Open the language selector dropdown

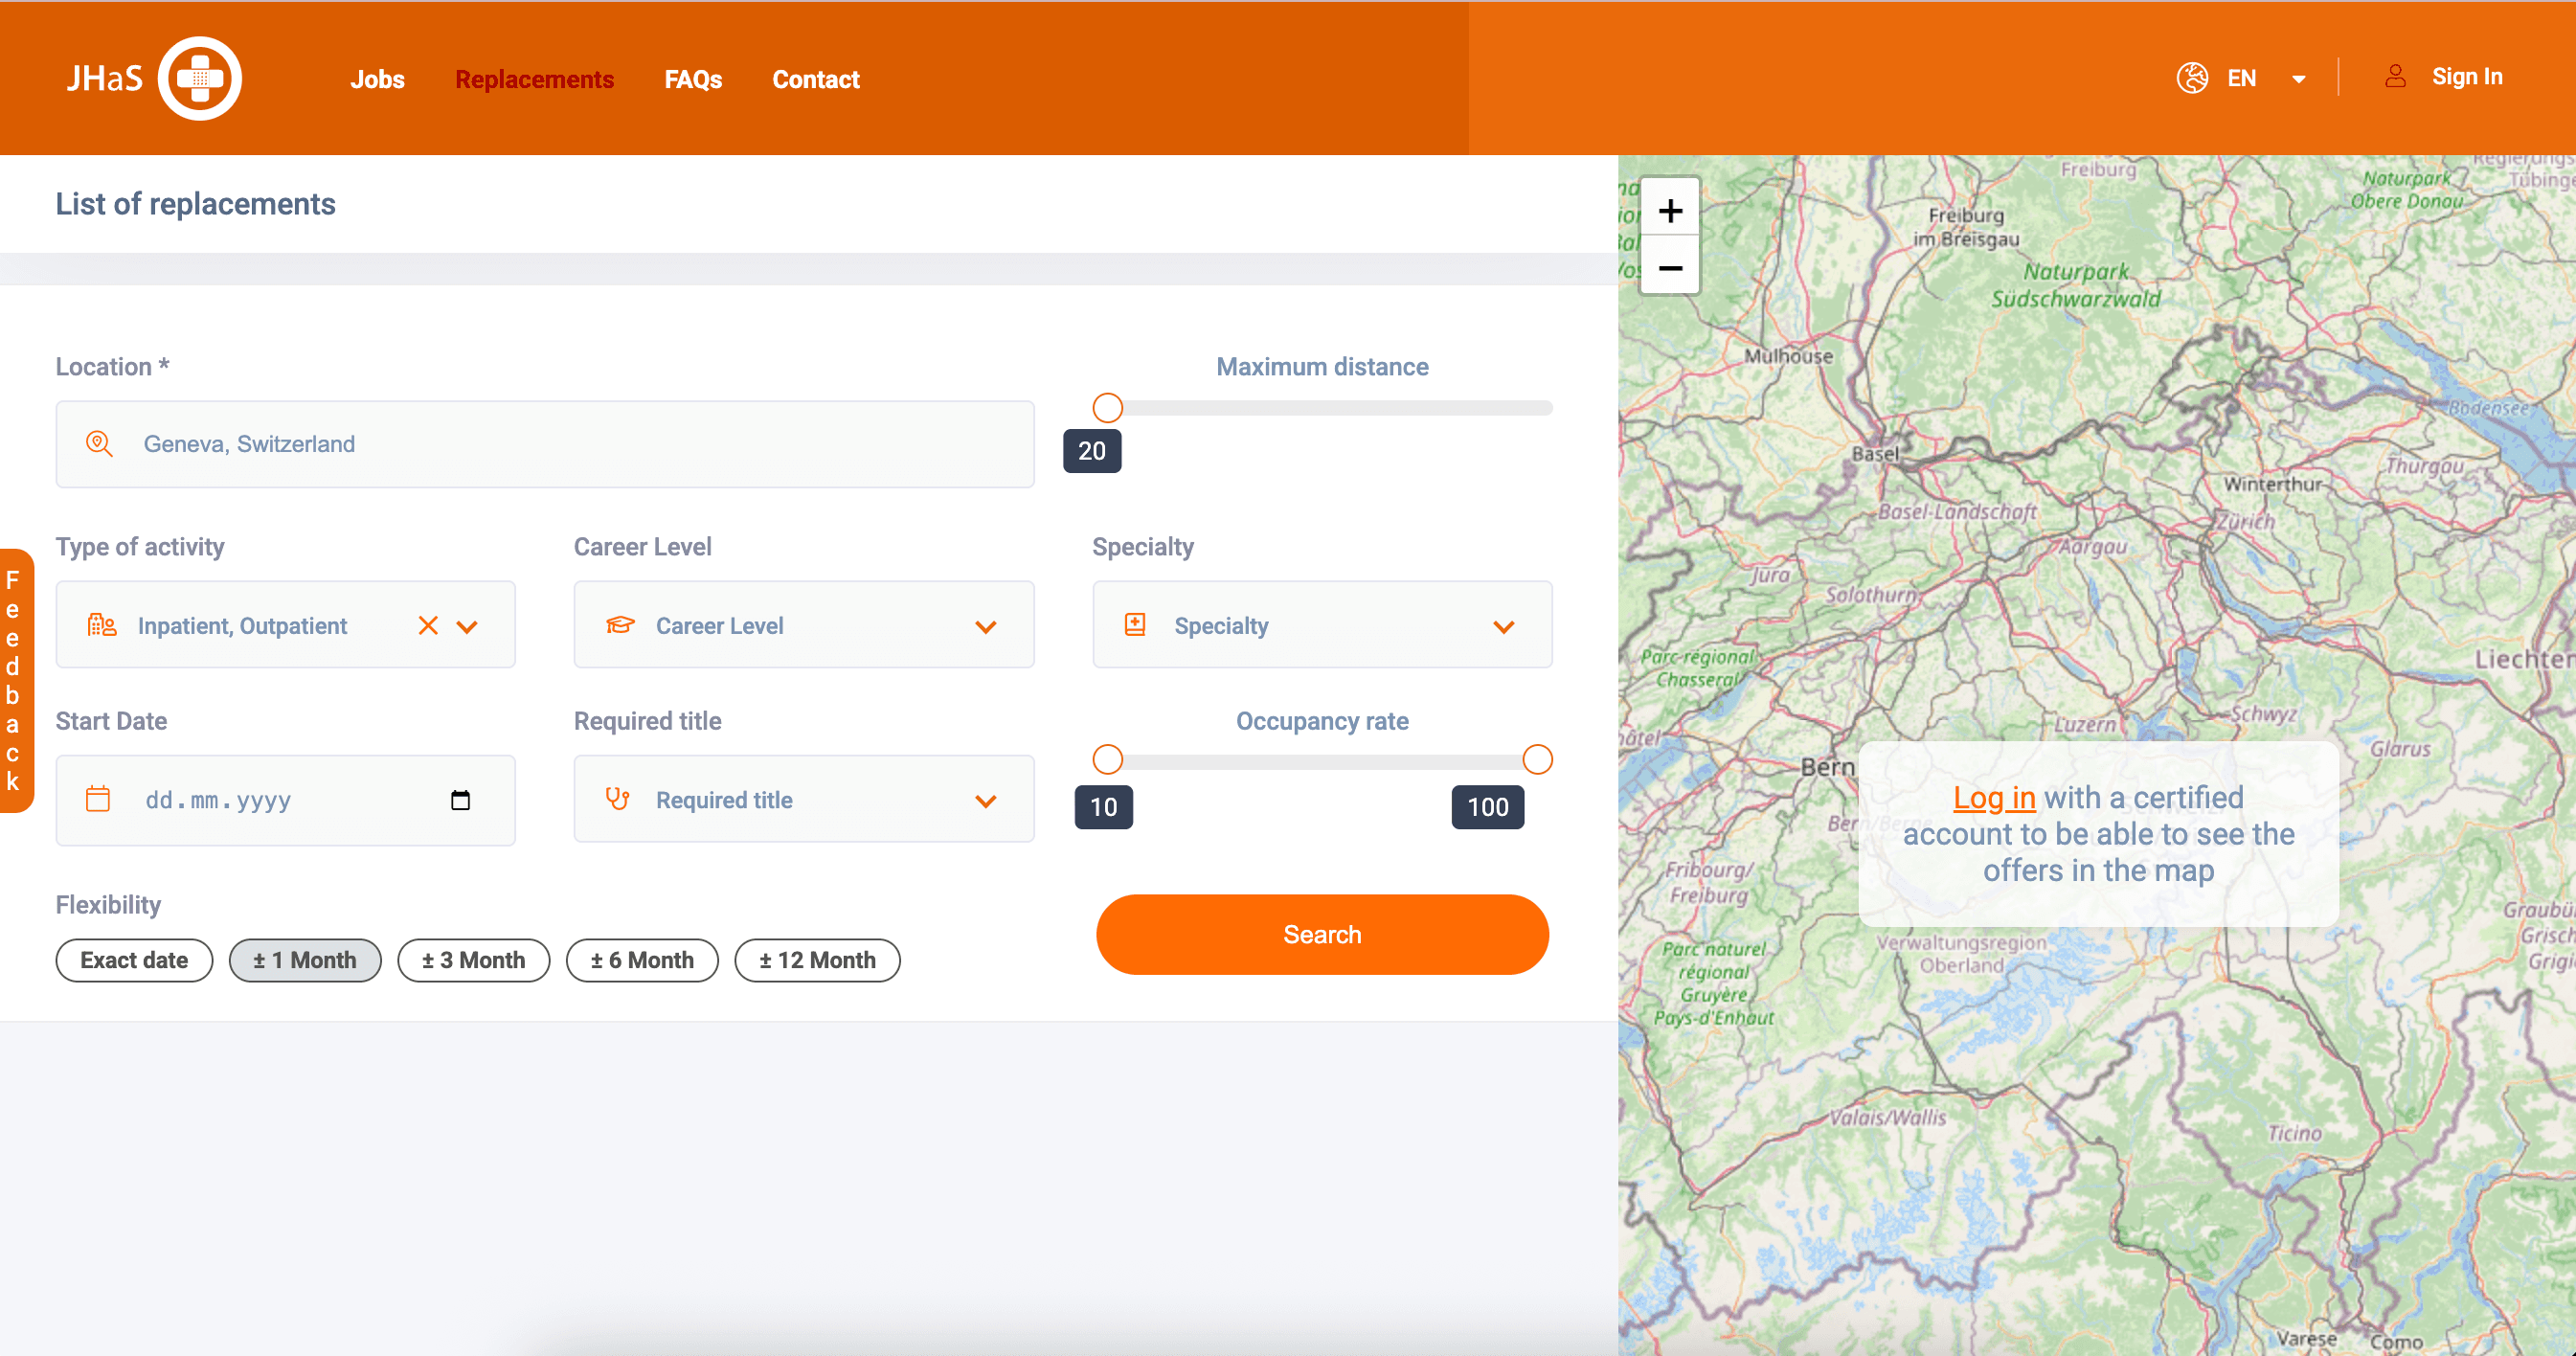tap(2297, 77)
